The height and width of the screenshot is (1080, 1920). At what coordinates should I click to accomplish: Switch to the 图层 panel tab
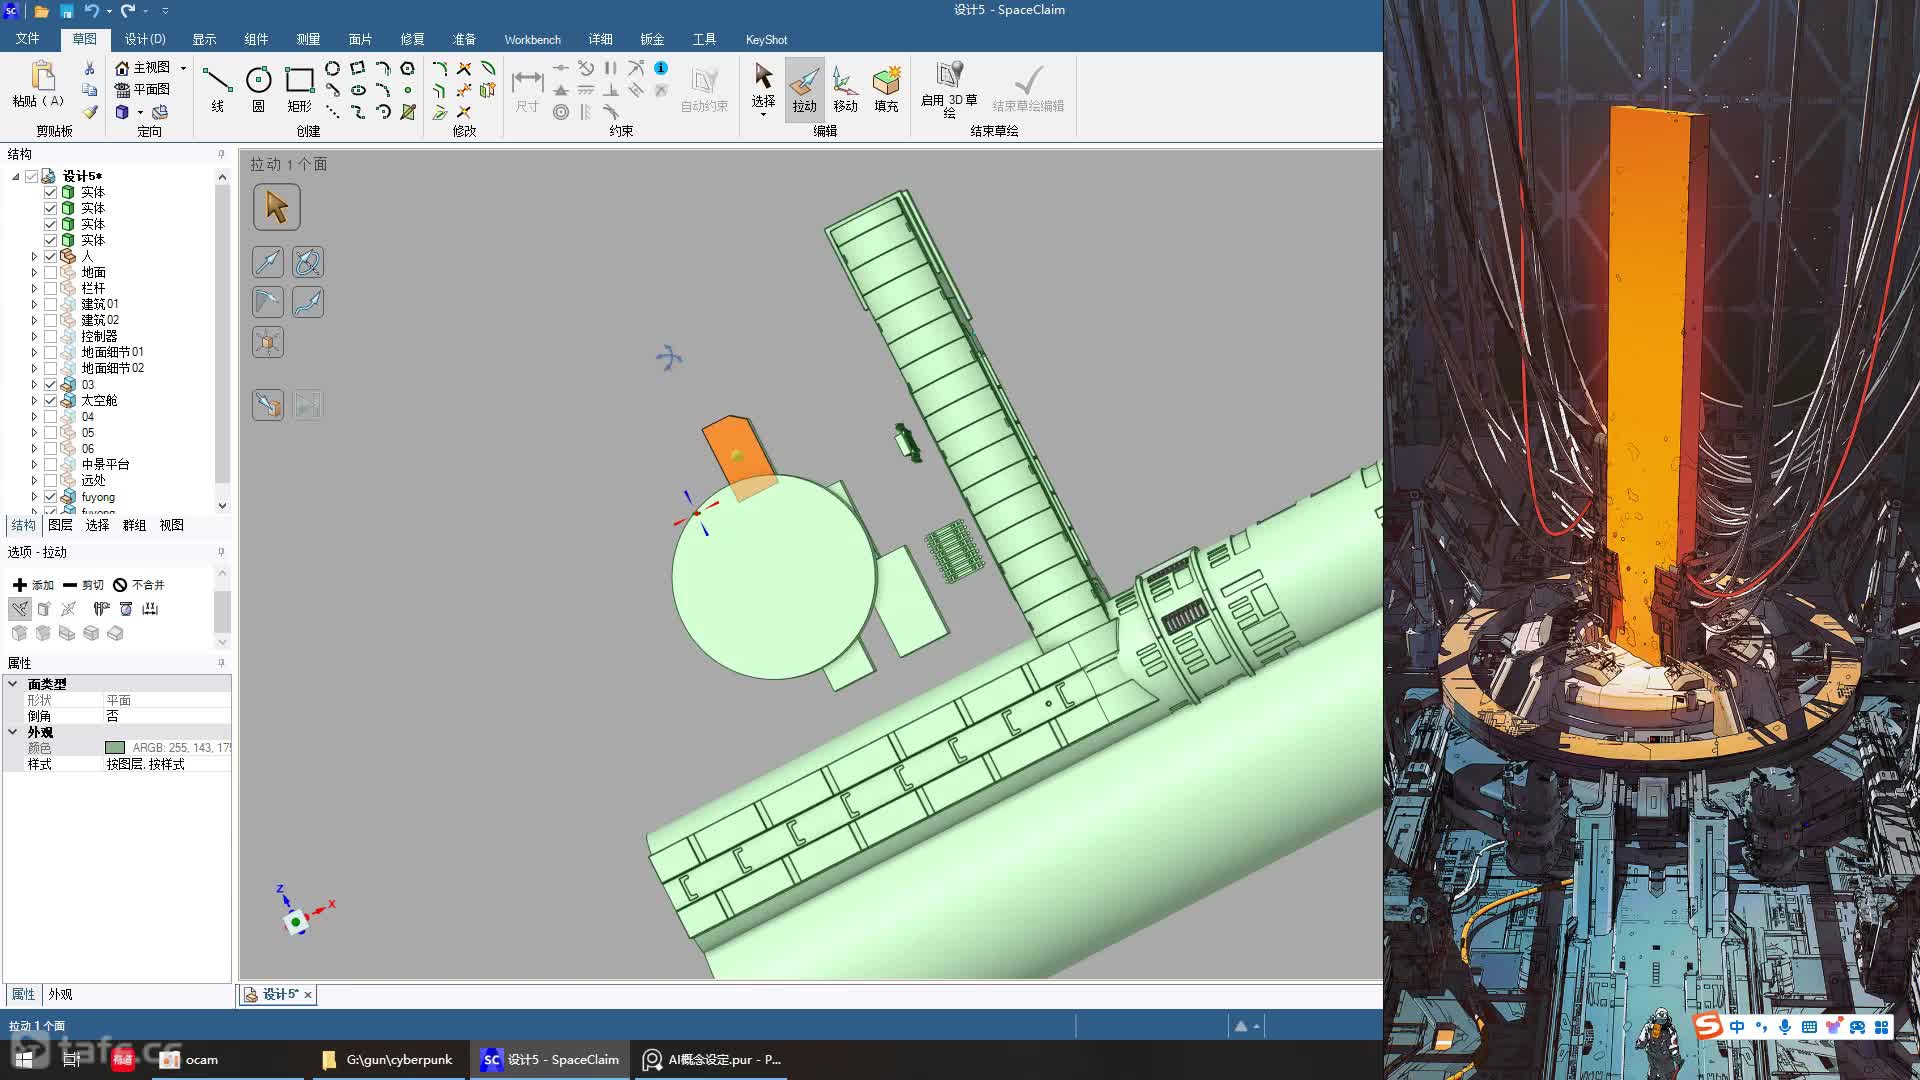60,525
